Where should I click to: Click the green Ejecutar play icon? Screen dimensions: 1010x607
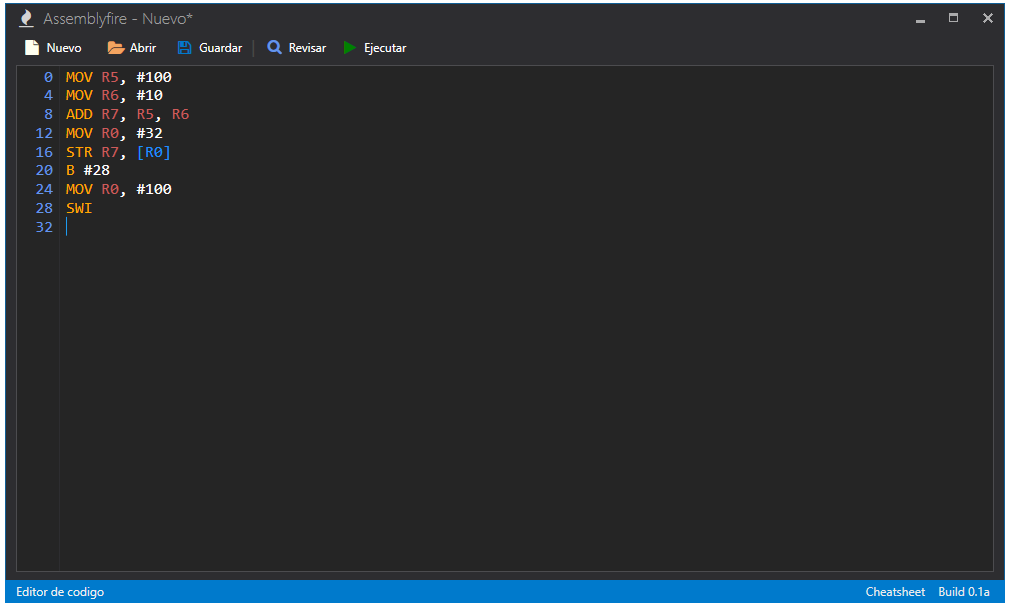coord(350,48)
